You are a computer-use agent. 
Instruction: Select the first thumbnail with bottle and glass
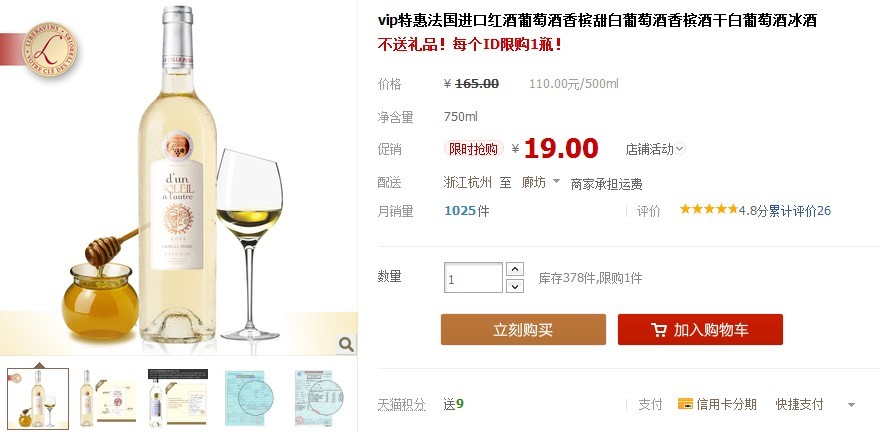click(38, 399)
